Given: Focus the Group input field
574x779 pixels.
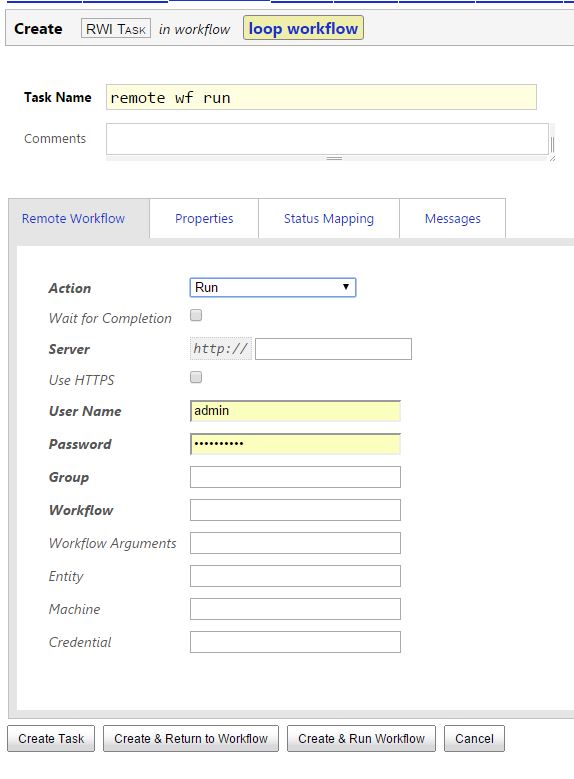Looking at the screenshot, I should [295, 477].
